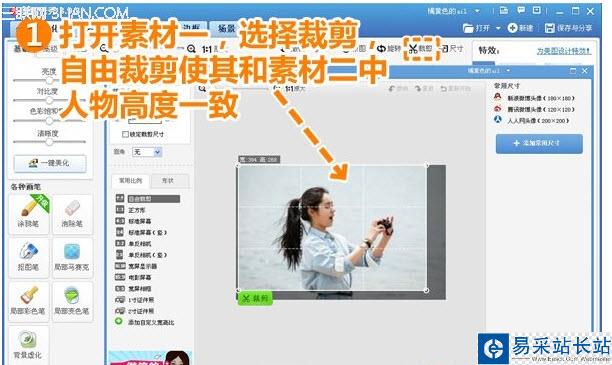Expand the 打开 button dropdown arrow
This screenshot has width=612, height=365.
pos(498,28)
